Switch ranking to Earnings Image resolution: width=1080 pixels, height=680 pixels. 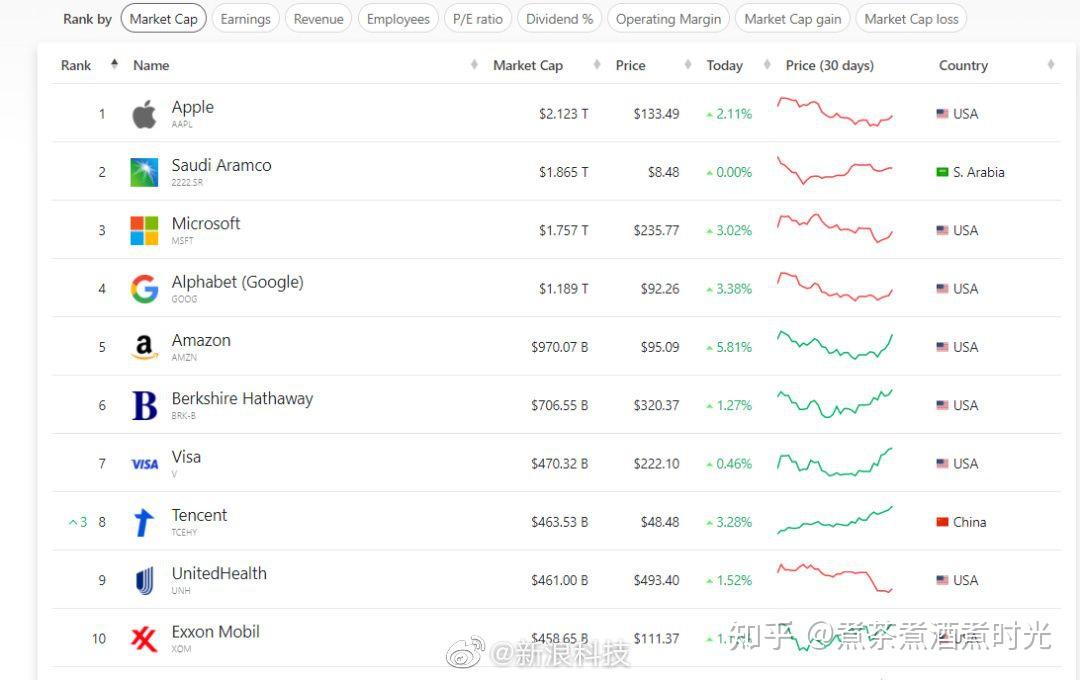(x=245, y=19)
